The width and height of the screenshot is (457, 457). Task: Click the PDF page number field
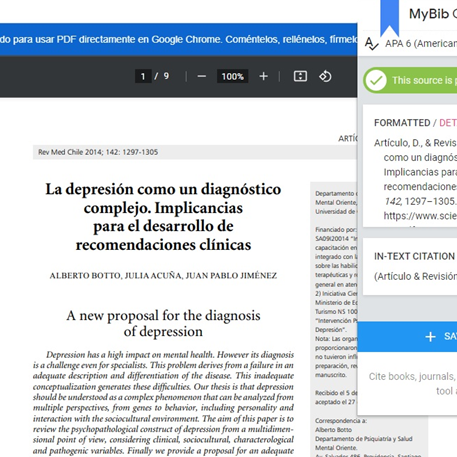143,76
